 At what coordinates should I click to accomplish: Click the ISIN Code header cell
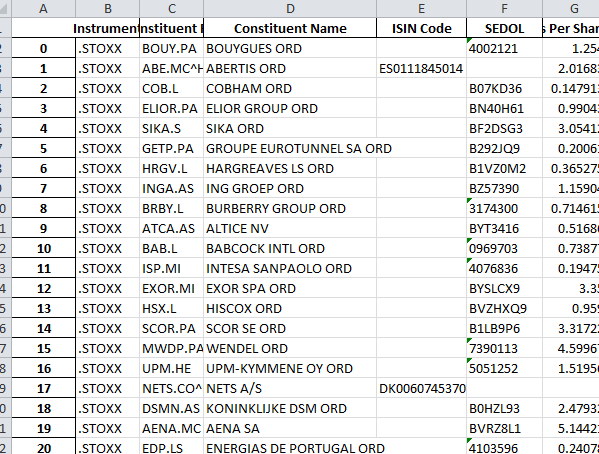tap(421, 28)
